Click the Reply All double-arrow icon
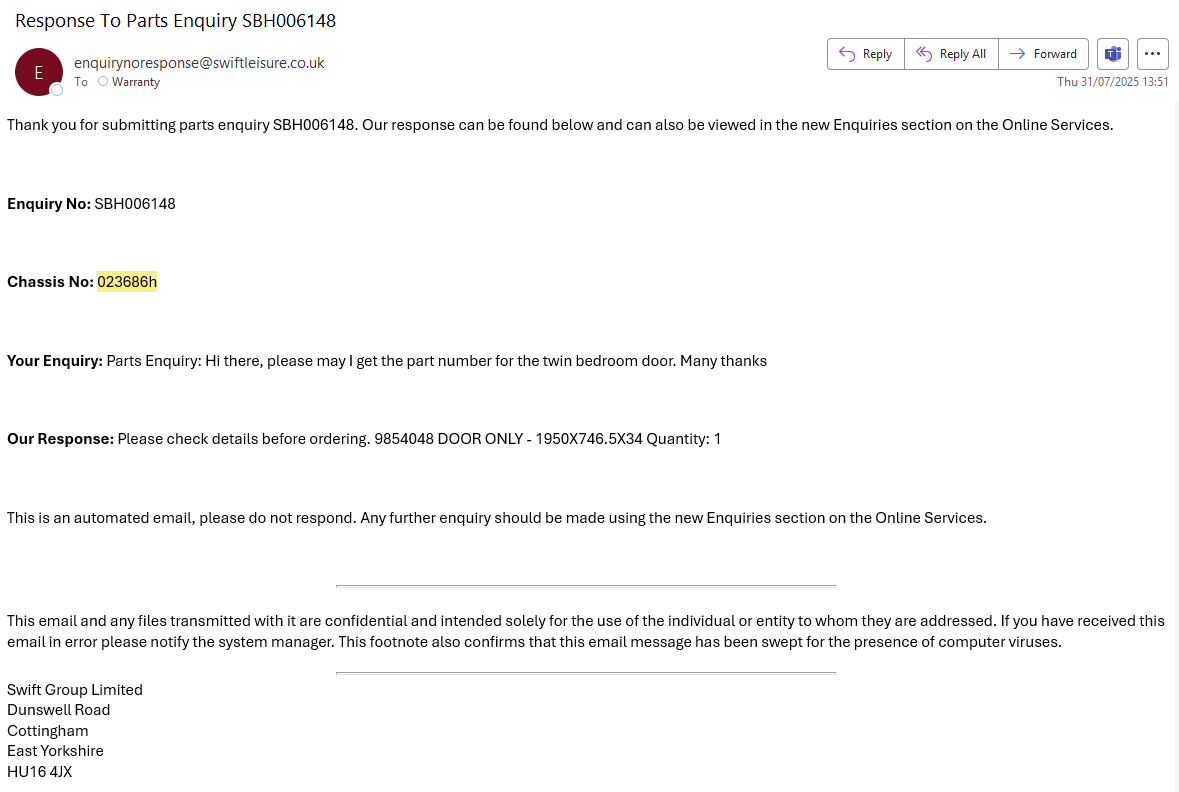Screen dimensions: 1179x792 (x=924, y=54)
